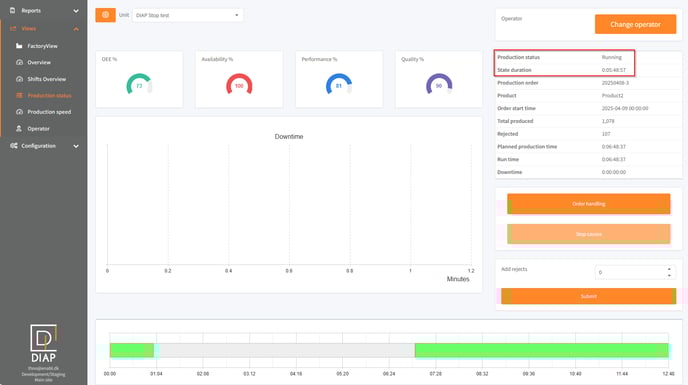Click the Availability % gauge showing 100

(x=239, y=84)
